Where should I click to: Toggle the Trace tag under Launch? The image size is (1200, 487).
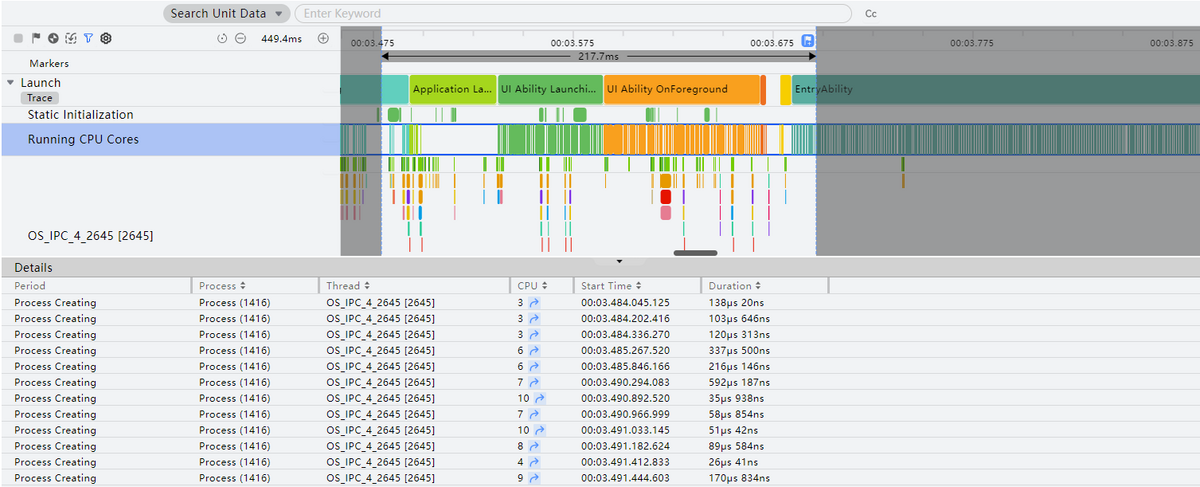(x=40, y=98)
